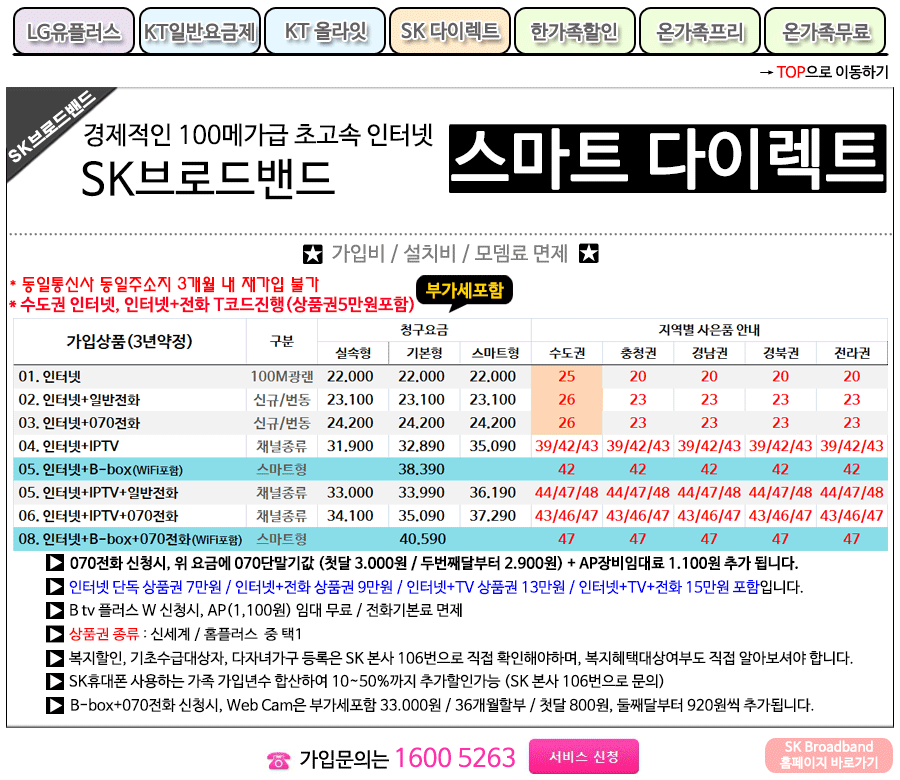Click the 부가세포함 speech bubble badge

[x=464, y=290]
